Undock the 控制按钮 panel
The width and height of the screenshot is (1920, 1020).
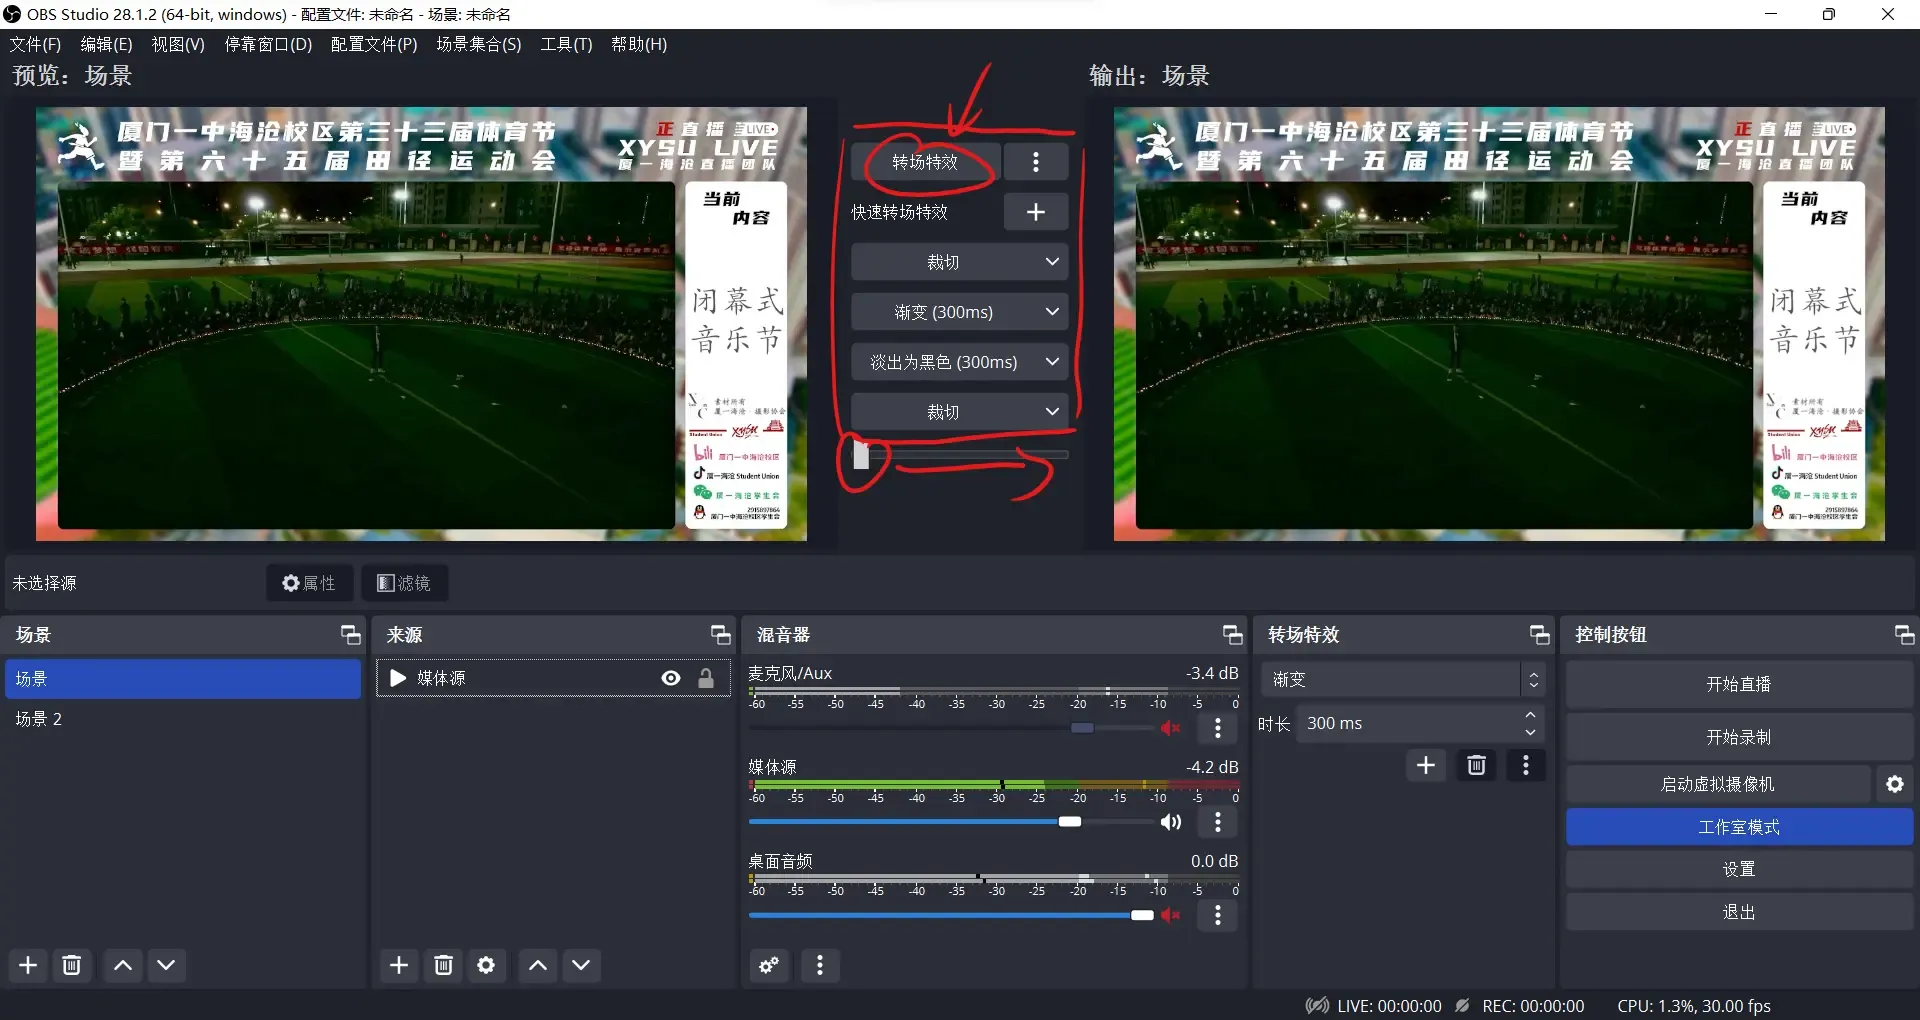coord(1904,635)
